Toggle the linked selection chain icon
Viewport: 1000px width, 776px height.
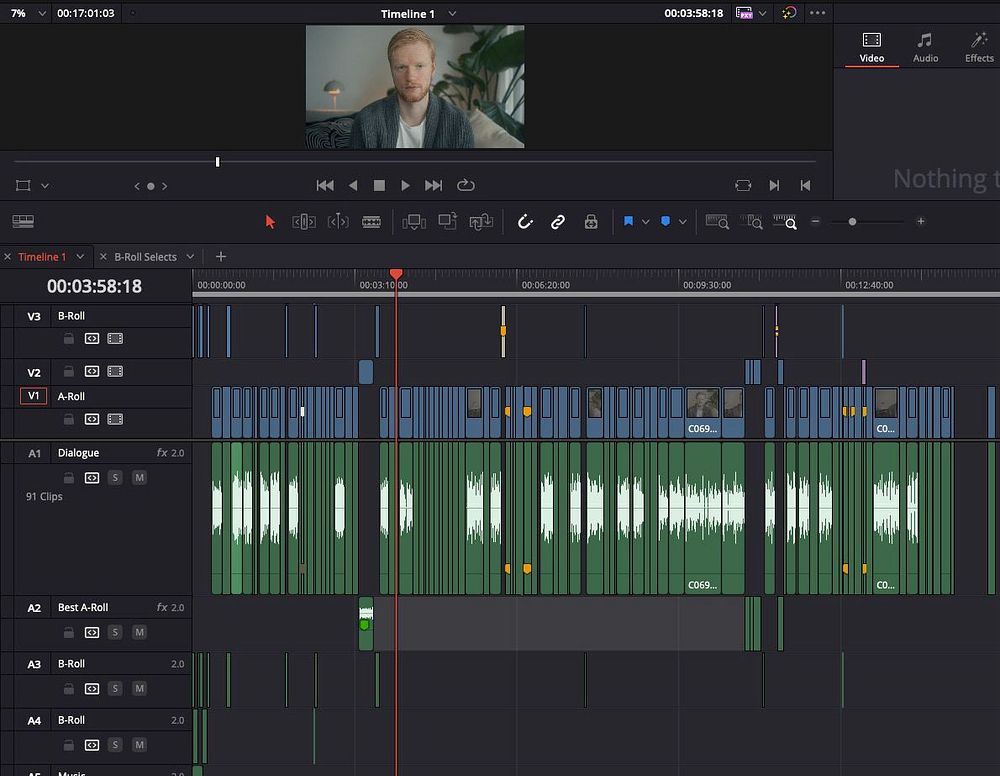[557, 222]
